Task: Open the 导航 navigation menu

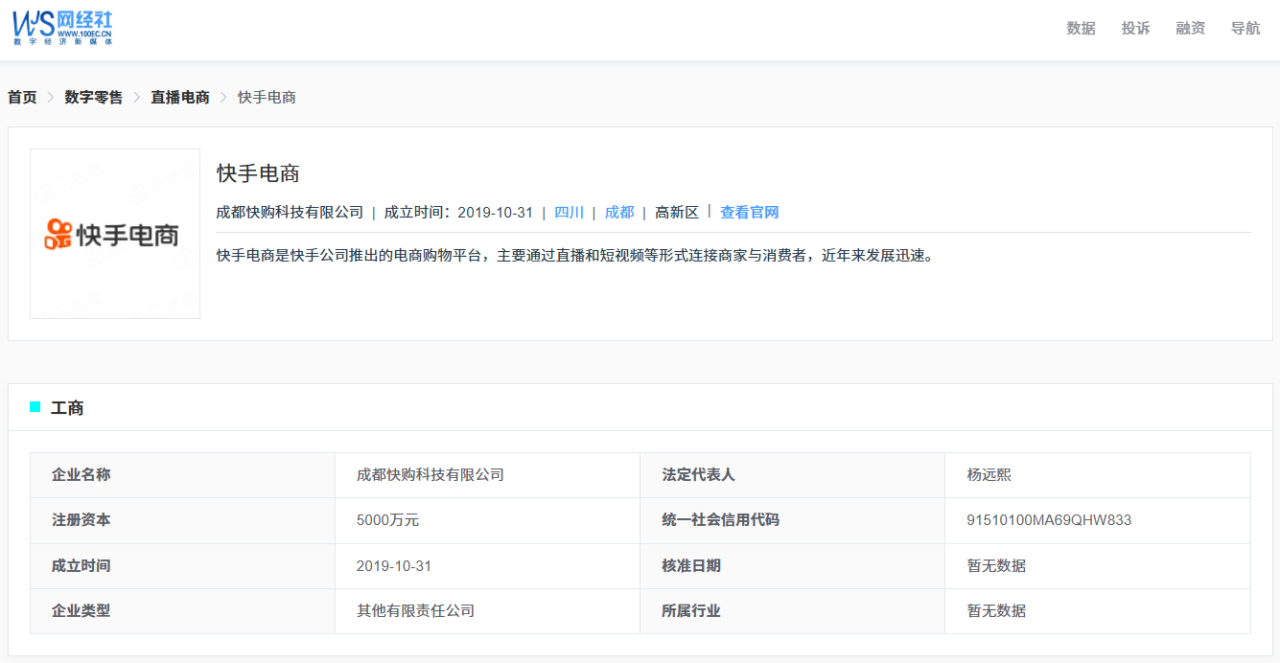Action: (1245, 28)
